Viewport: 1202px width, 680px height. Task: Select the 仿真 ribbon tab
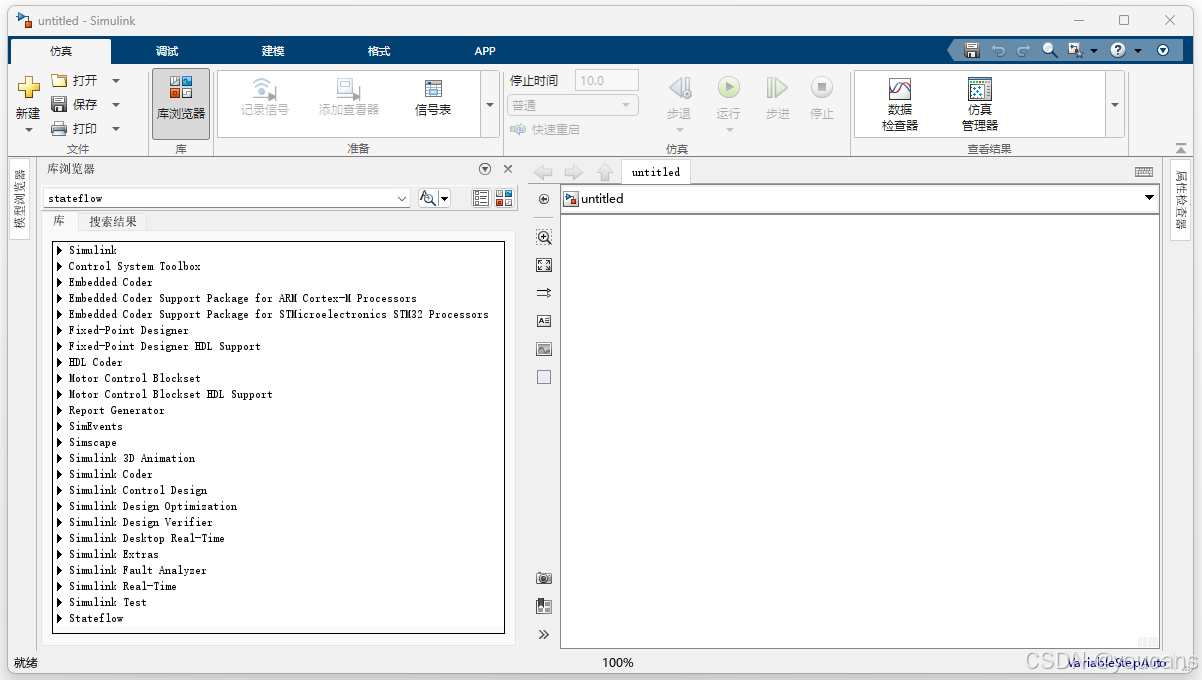pyautogui.click(x=61, y=51)
